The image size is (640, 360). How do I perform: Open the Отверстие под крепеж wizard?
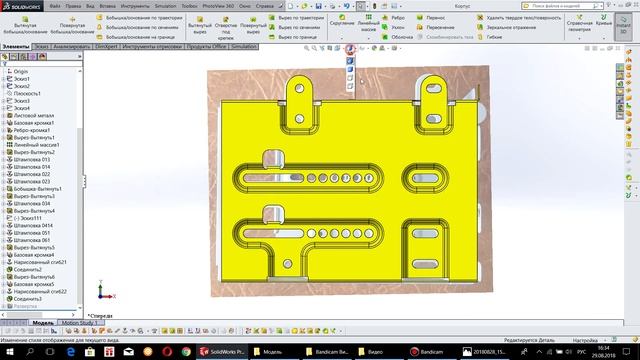226,28
